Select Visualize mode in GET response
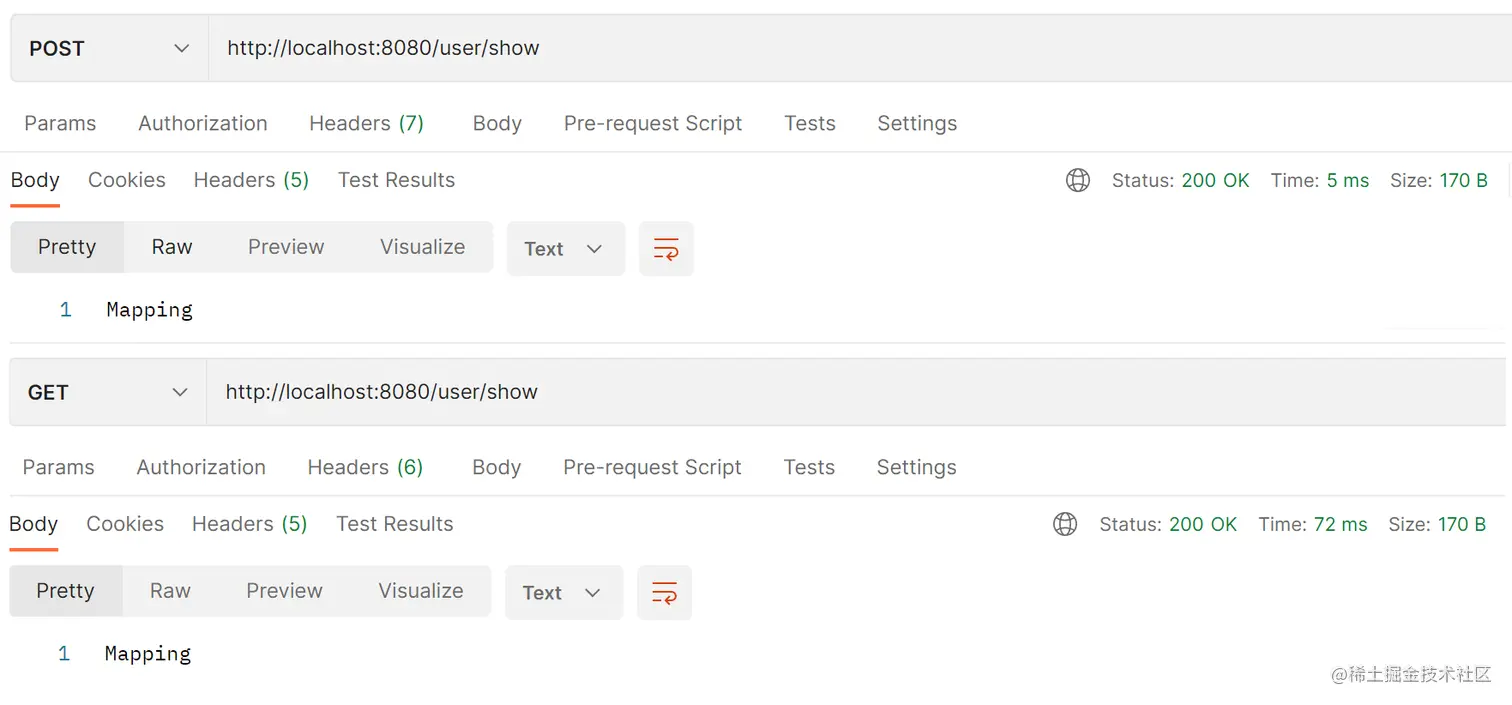This screenshot has height=705, width=1512. pyautogui.click(x=421, y=591)
